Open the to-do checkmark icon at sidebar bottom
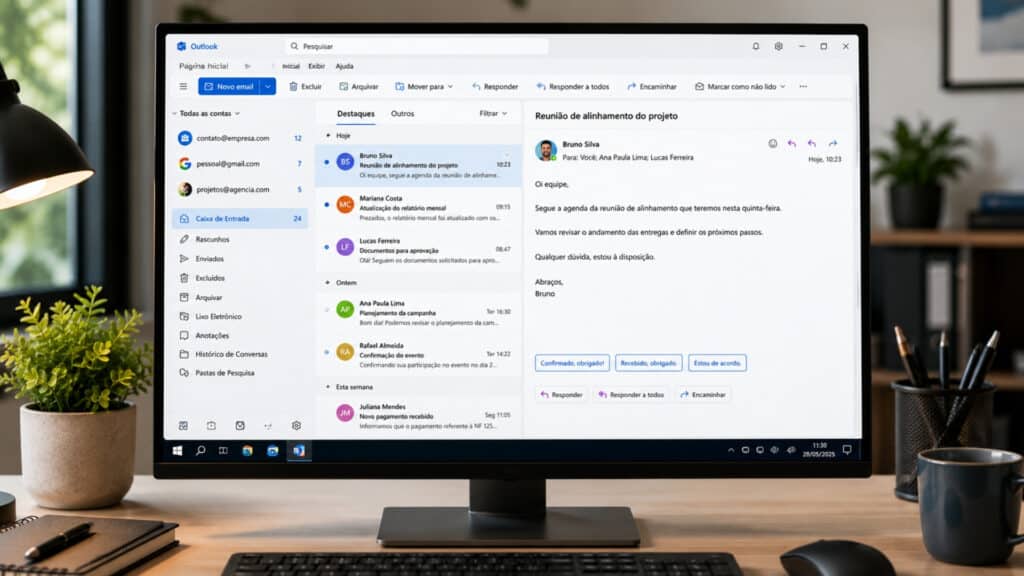 coord(240,426)
